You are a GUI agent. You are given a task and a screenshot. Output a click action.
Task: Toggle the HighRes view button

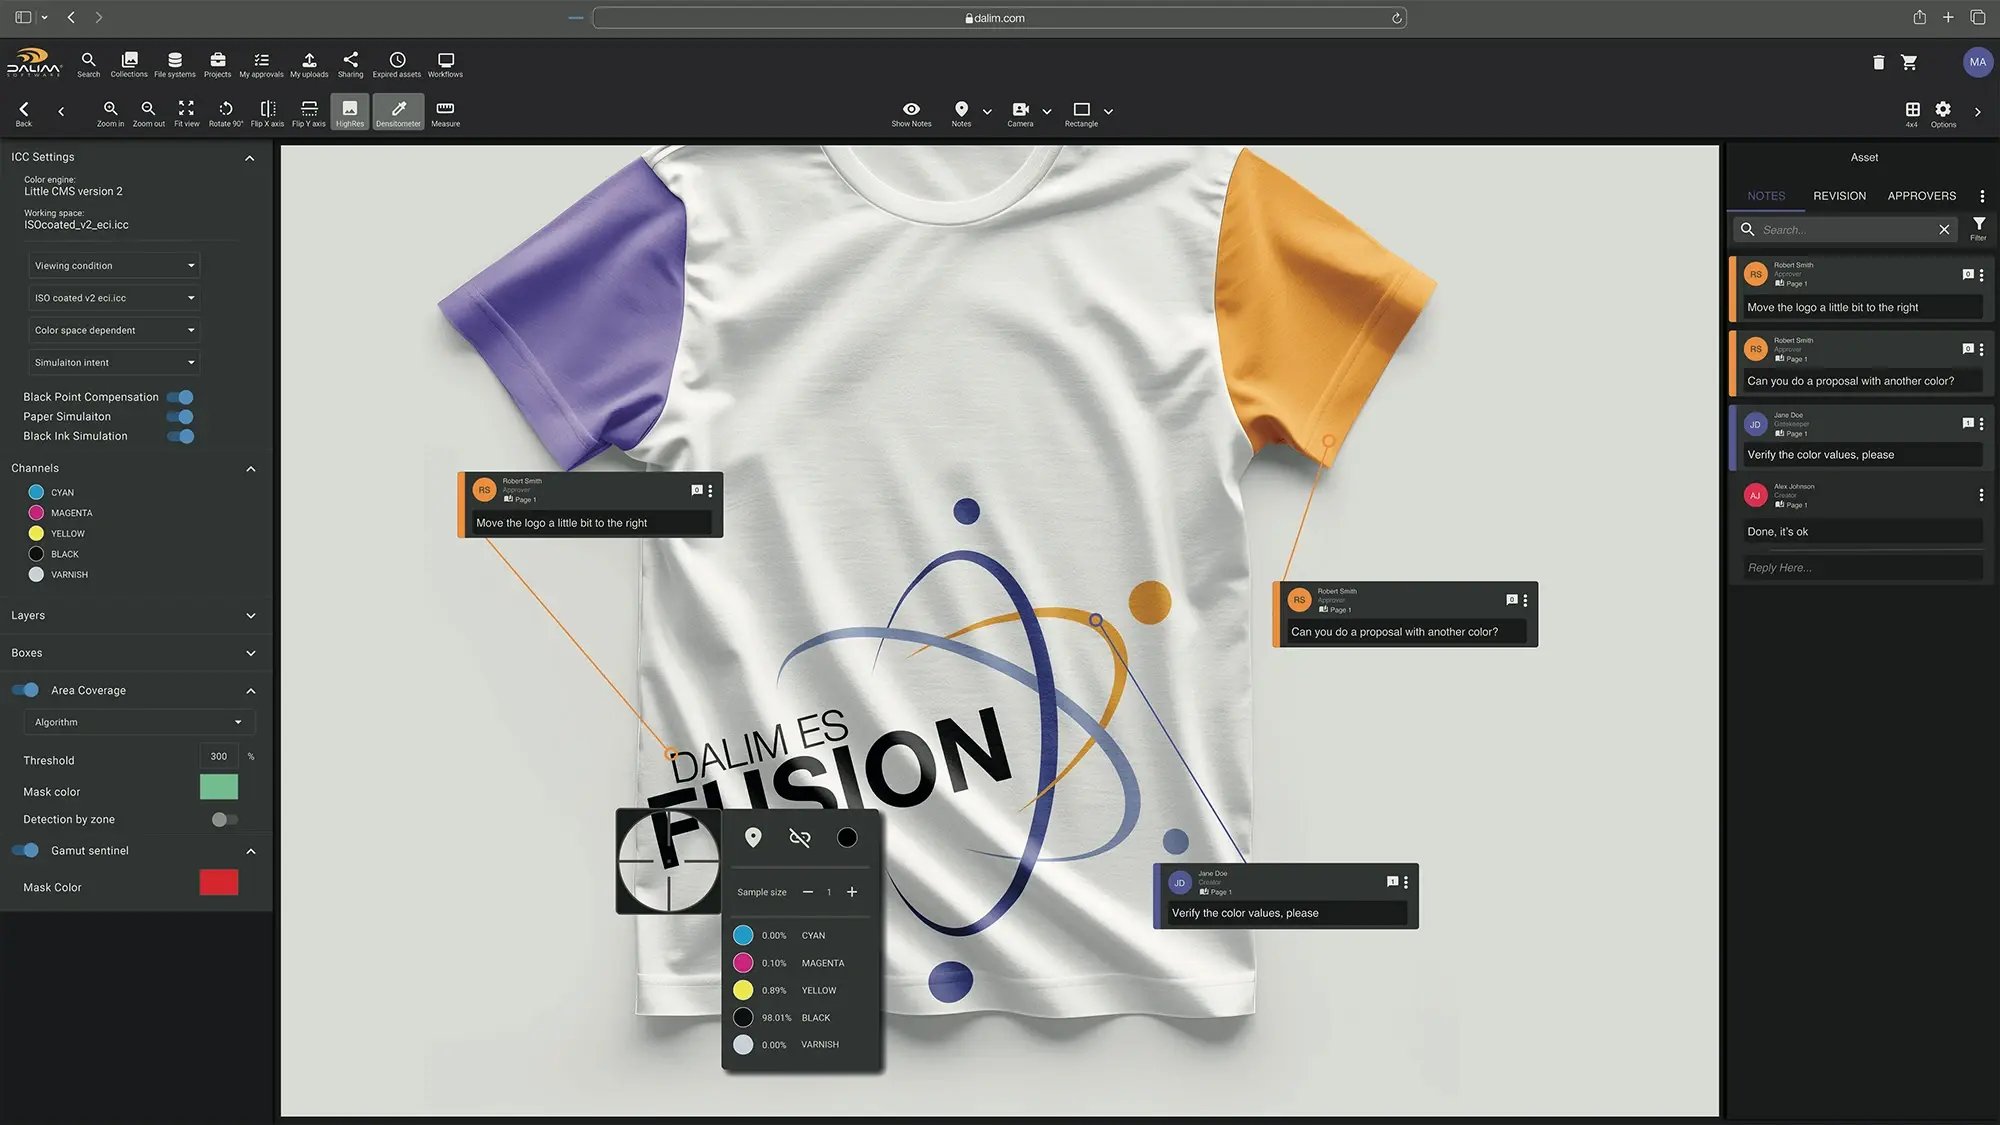[x=350, y=112]
